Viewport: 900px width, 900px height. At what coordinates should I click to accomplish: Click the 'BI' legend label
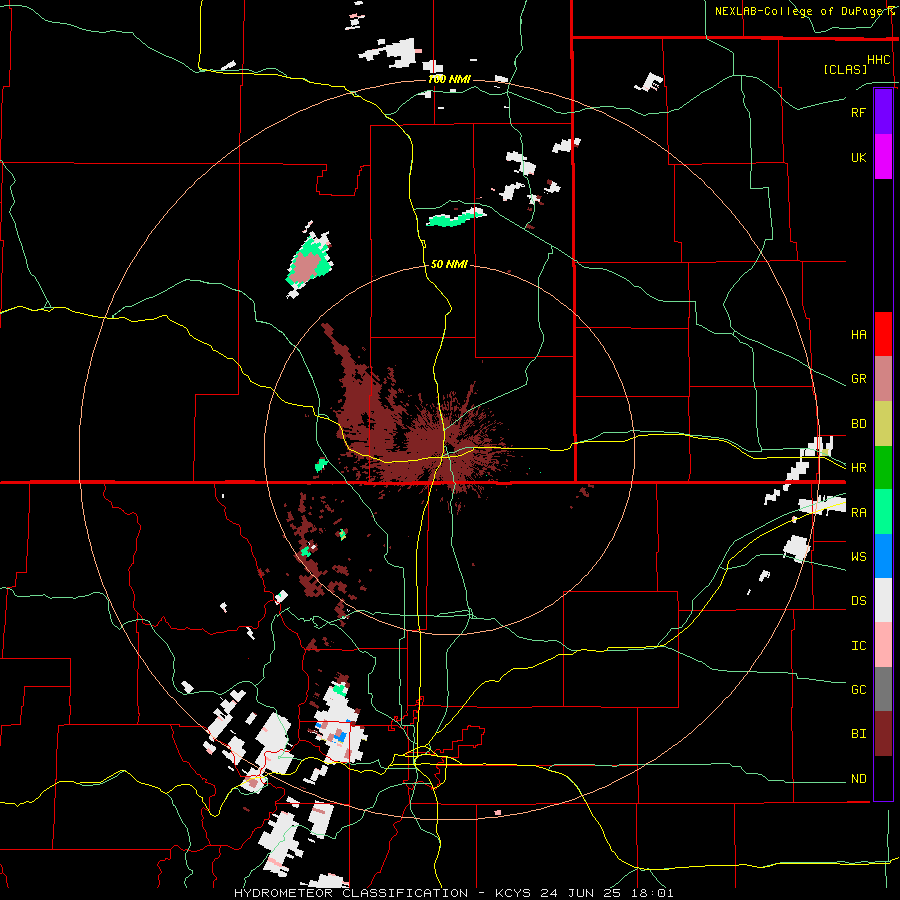(858, 734)
